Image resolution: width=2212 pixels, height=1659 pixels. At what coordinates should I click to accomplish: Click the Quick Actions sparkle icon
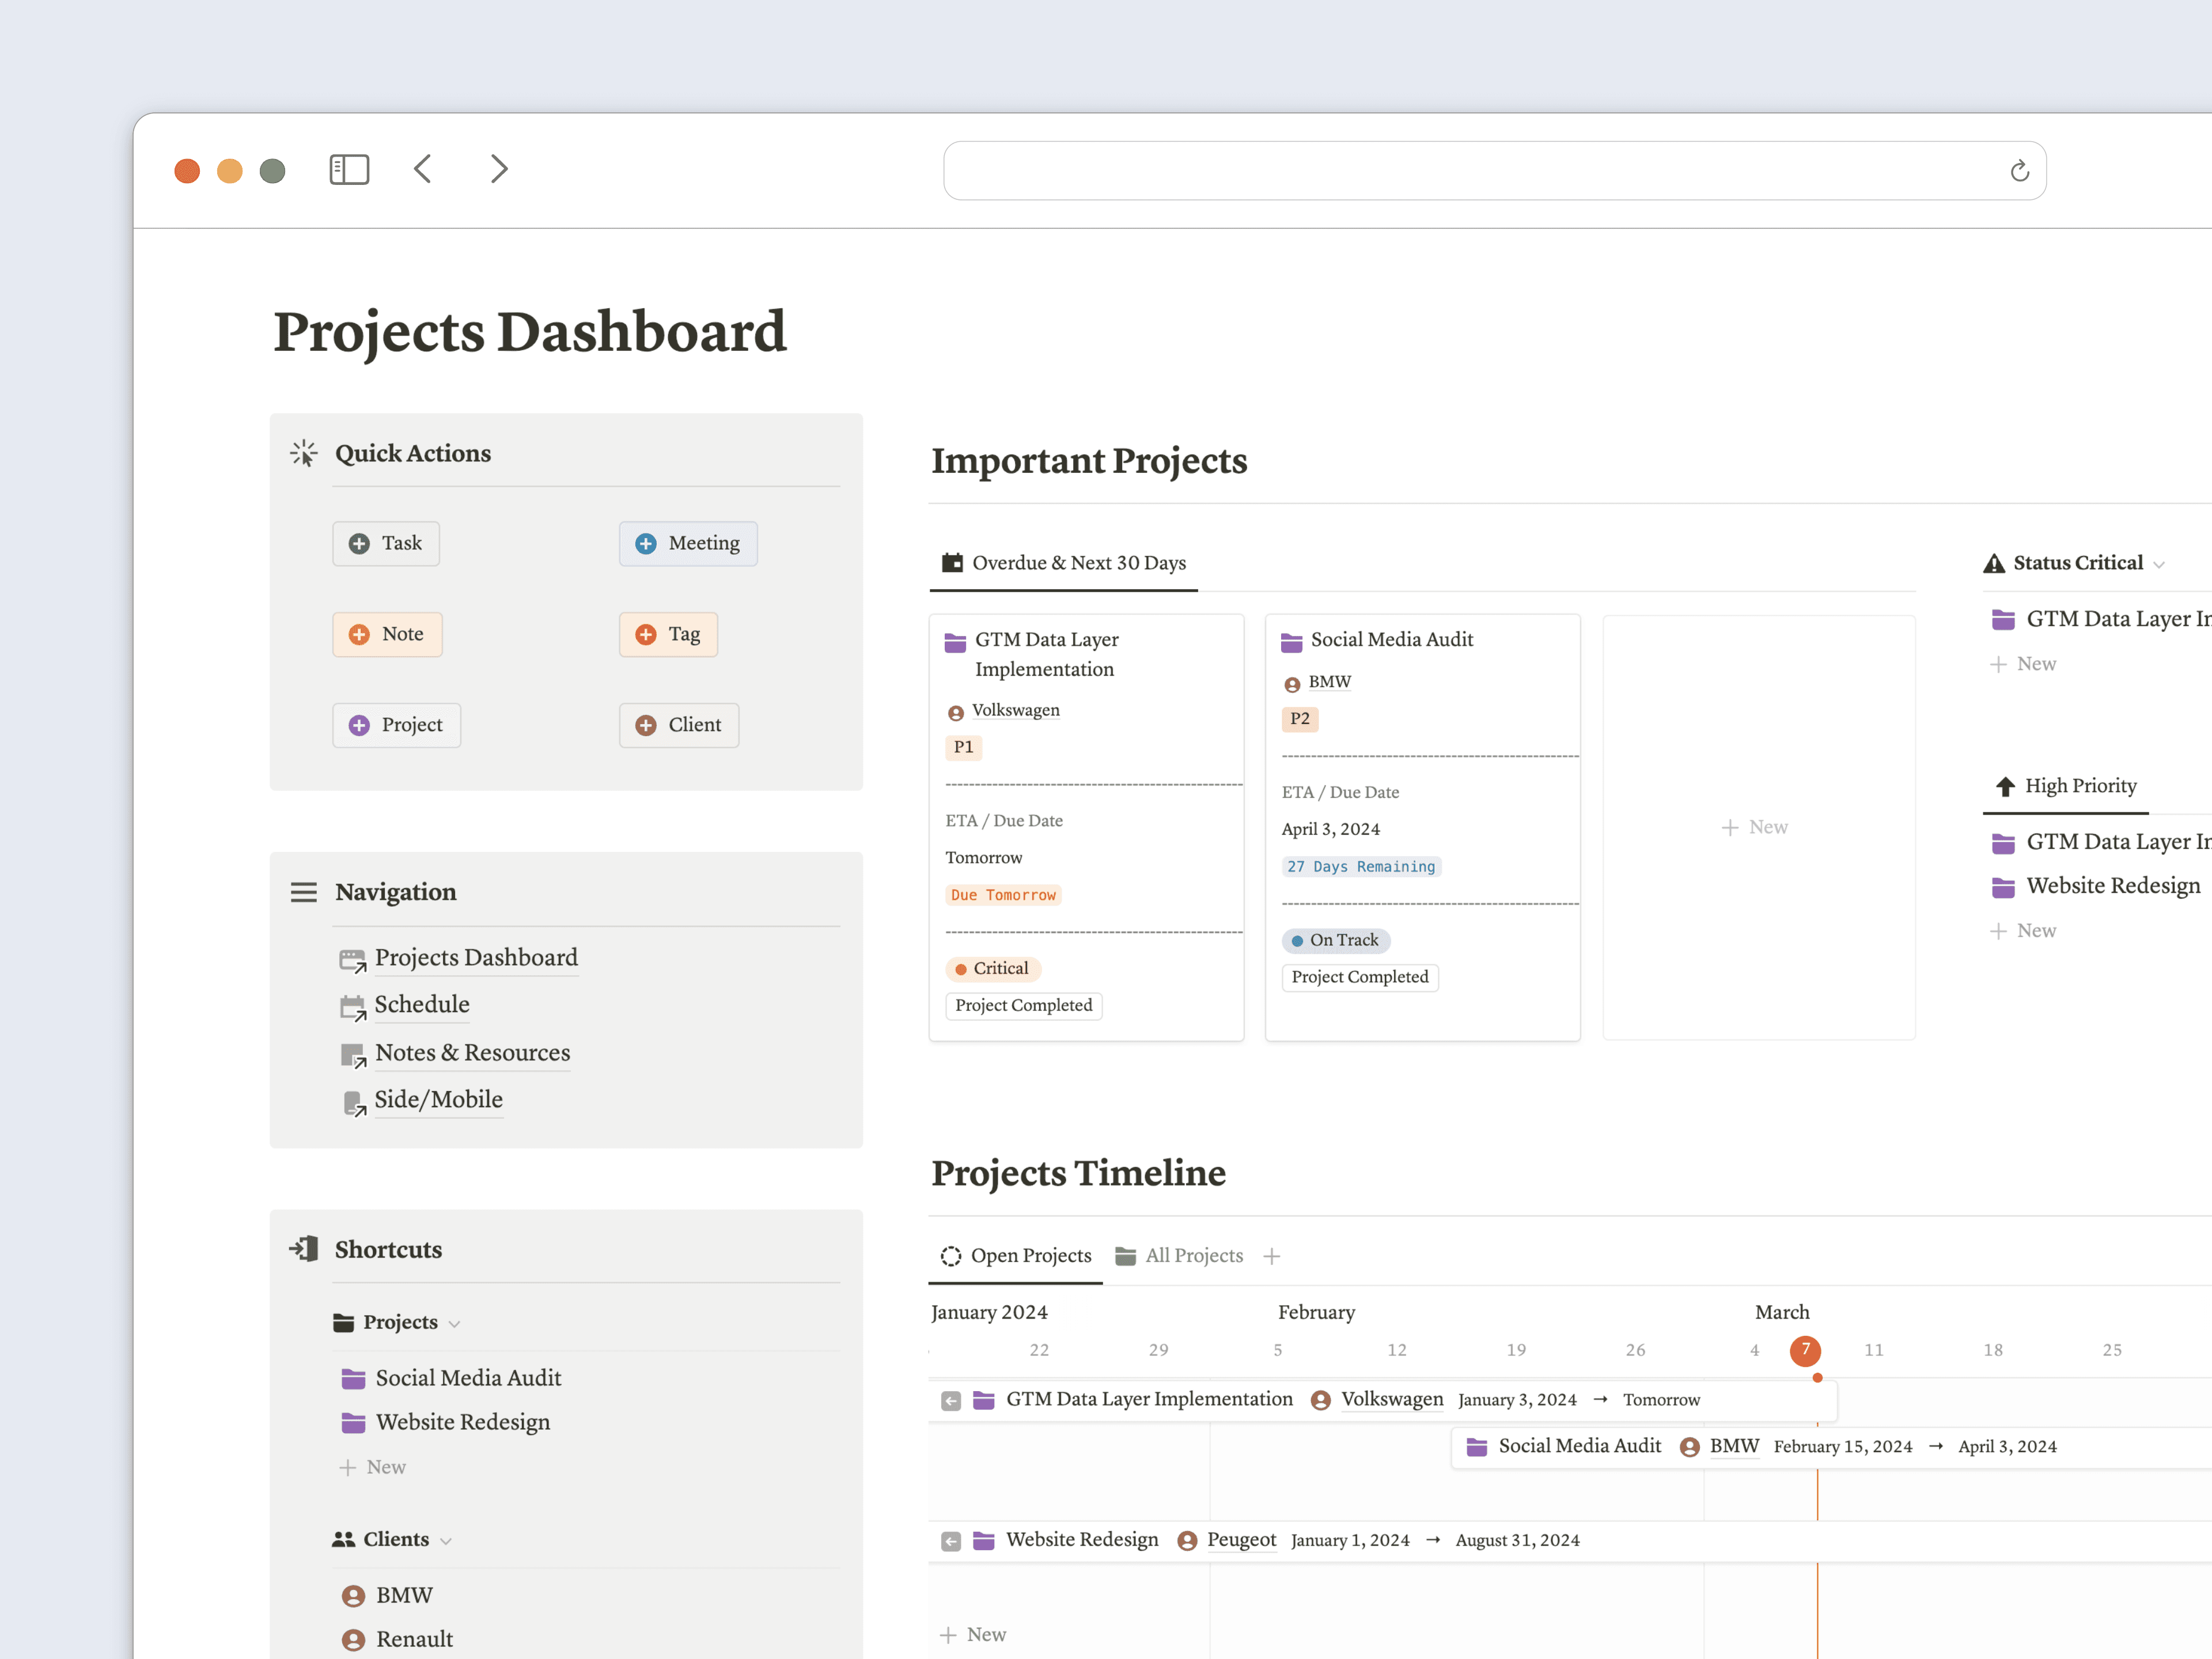pyautogui.click(x=303, y=453)
